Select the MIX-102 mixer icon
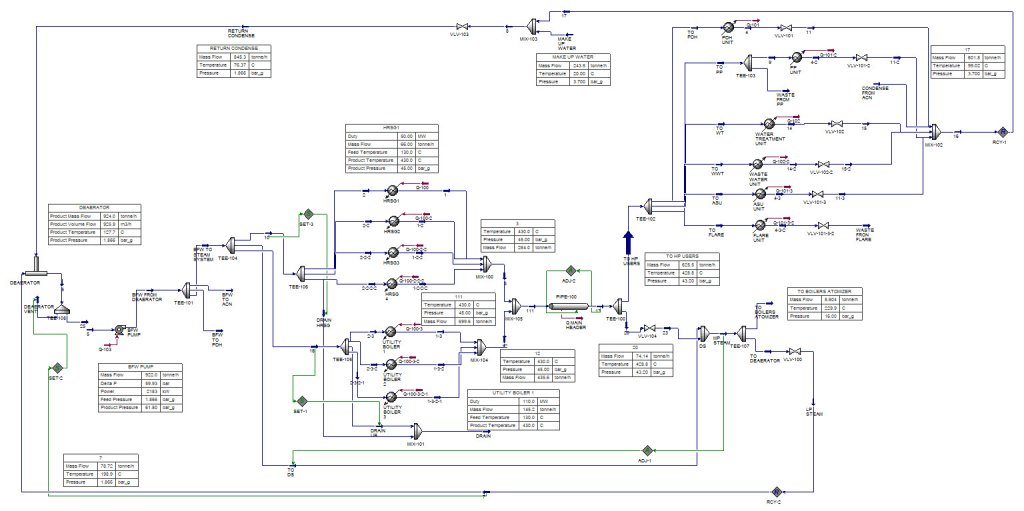 (x=935, y=131)
